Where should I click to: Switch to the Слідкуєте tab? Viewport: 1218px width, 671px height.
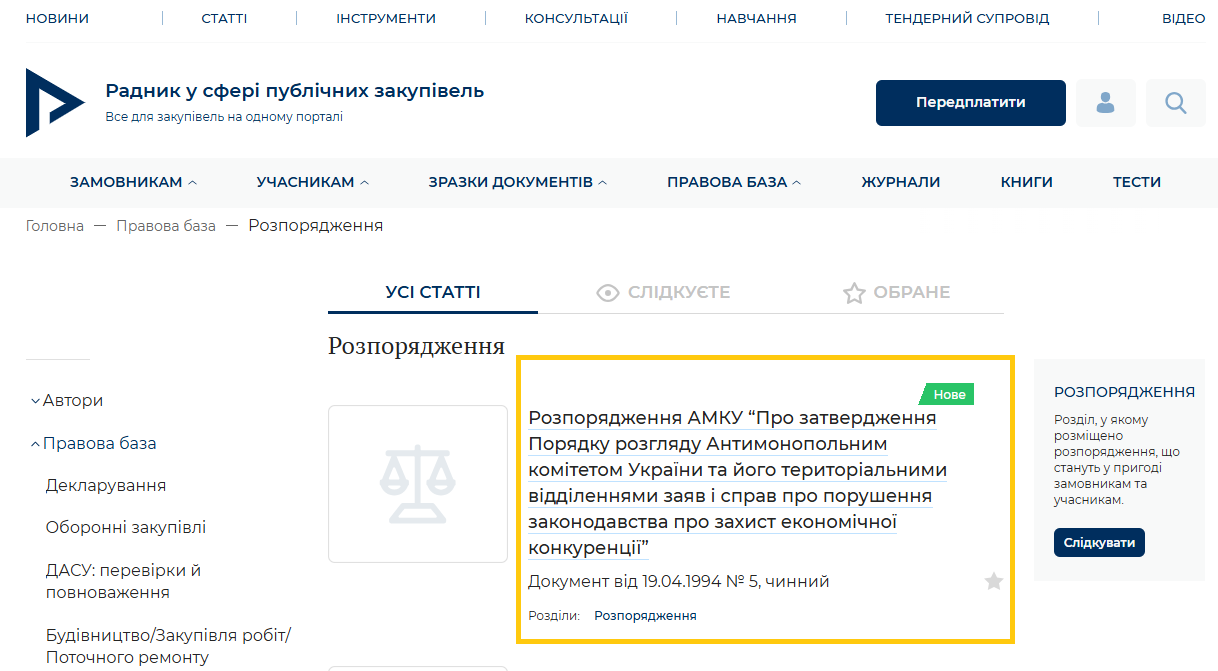click(x=663, y=293)
